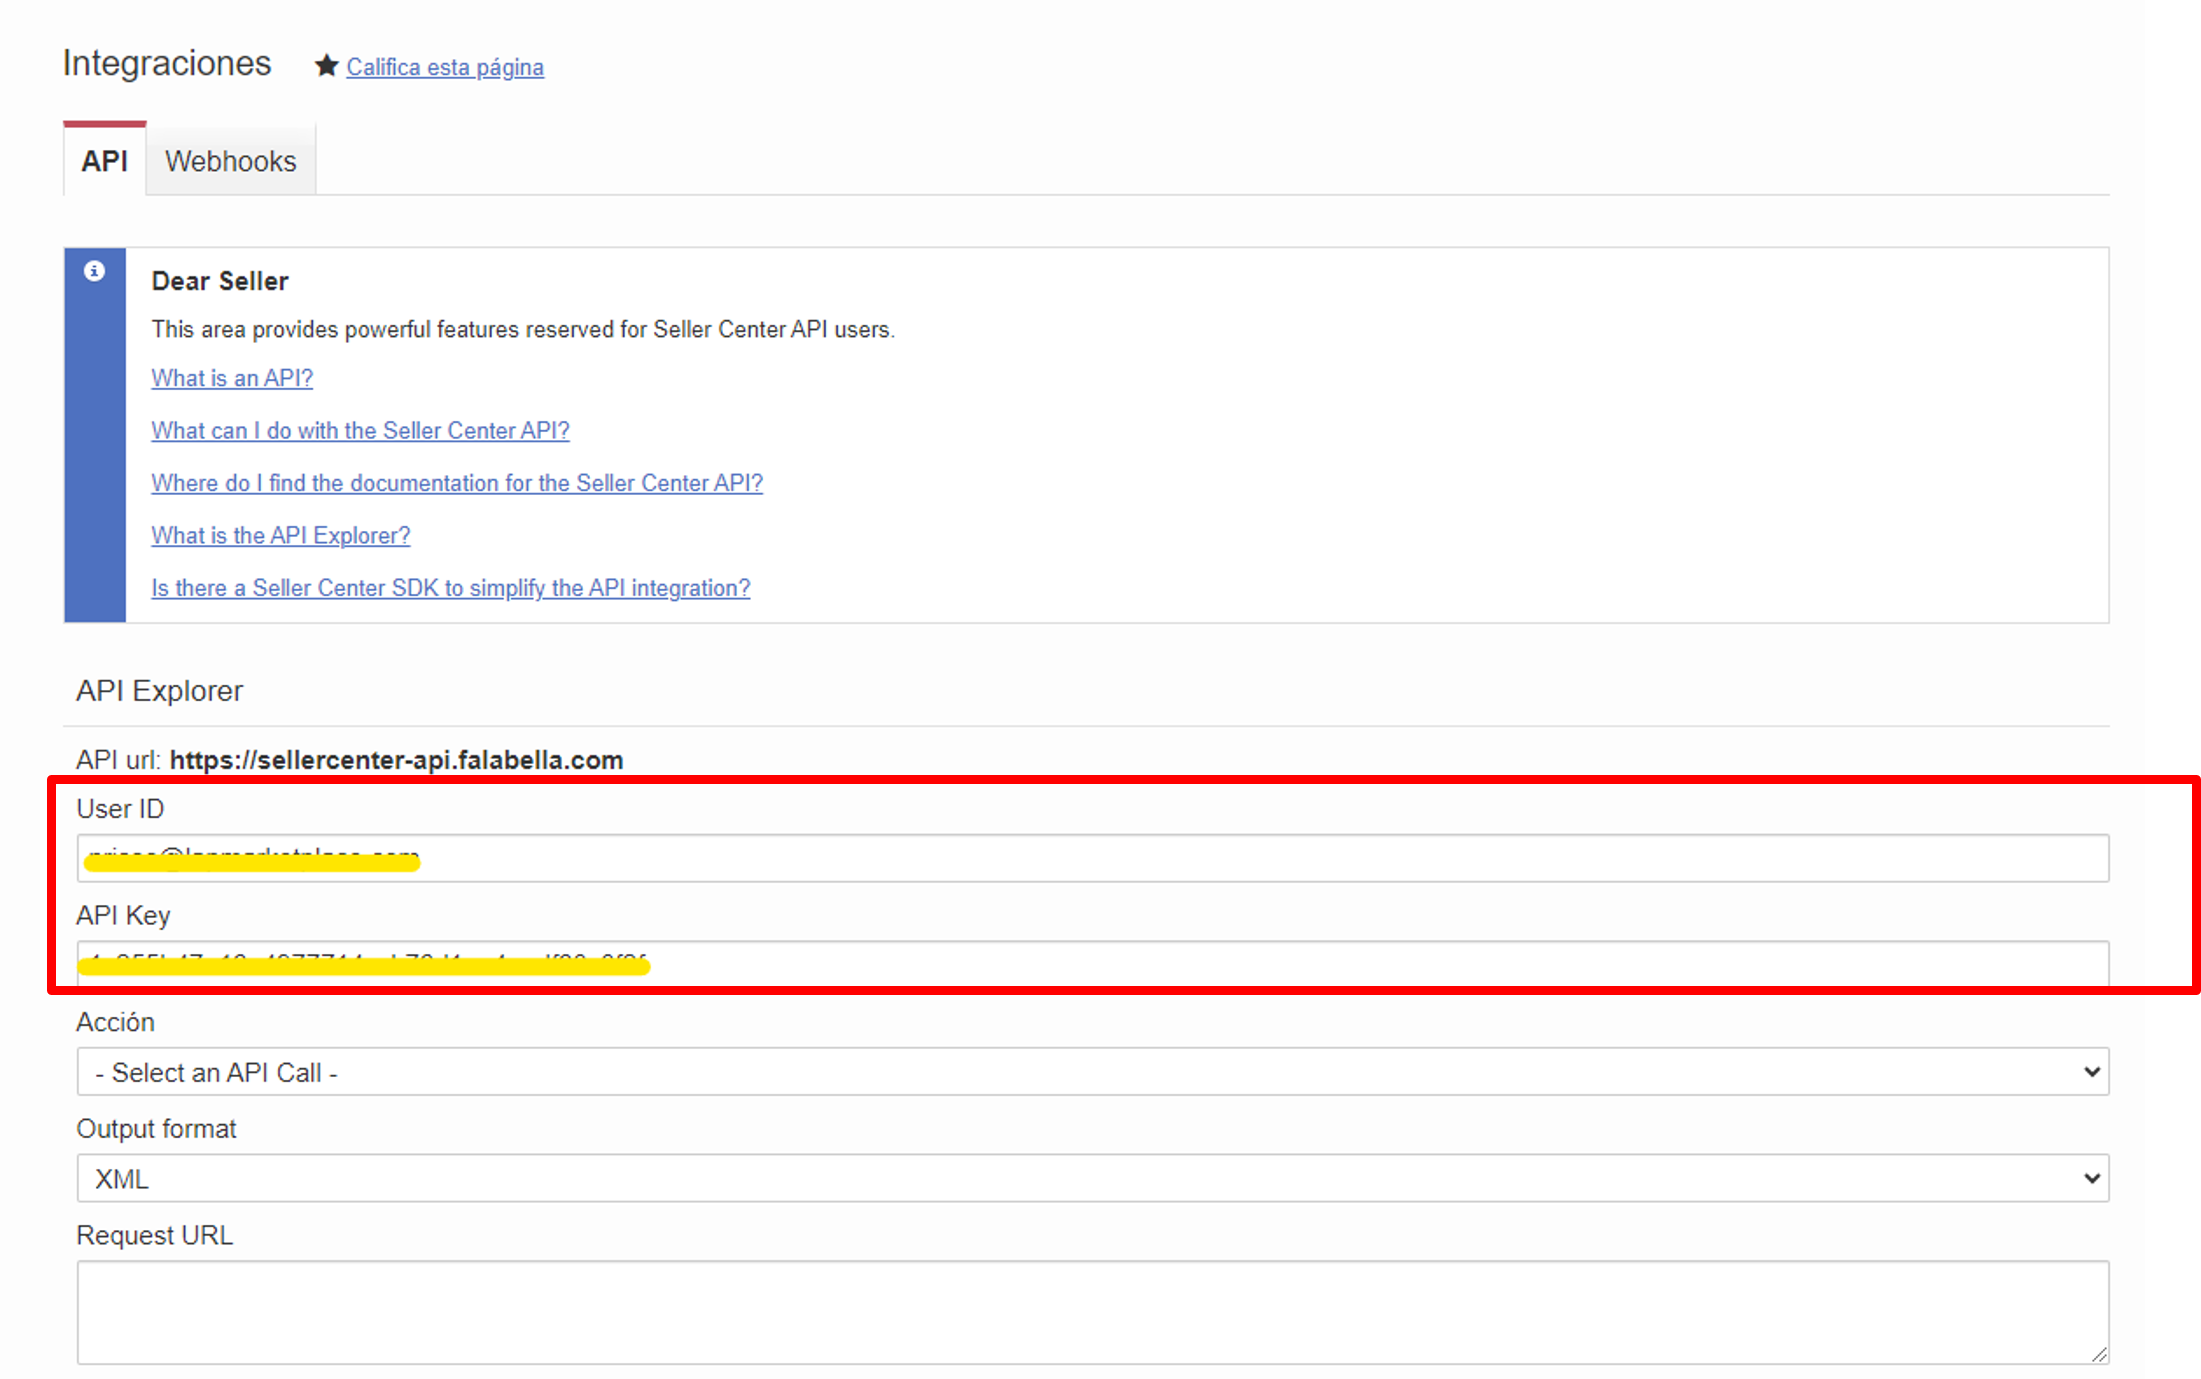
Task: Click the Dear Seller heading
Action: coord(220,281)
